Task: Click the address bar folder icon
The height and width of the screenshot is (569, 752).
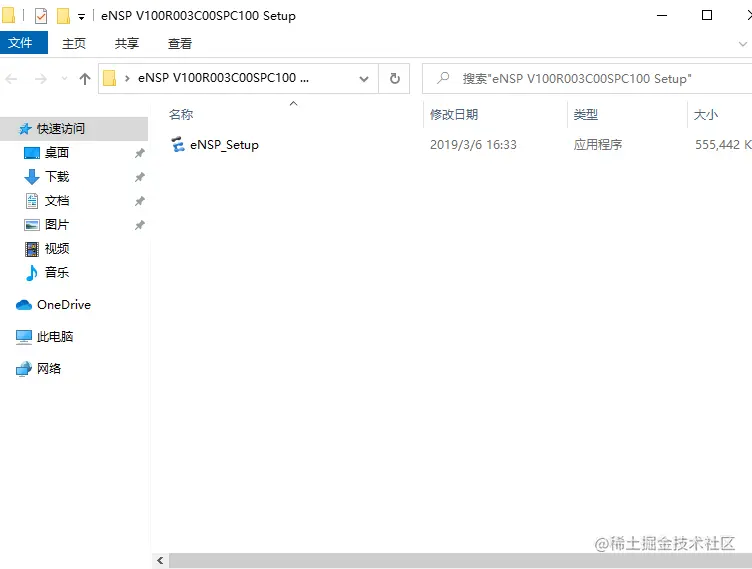Action: pos(110,78)
